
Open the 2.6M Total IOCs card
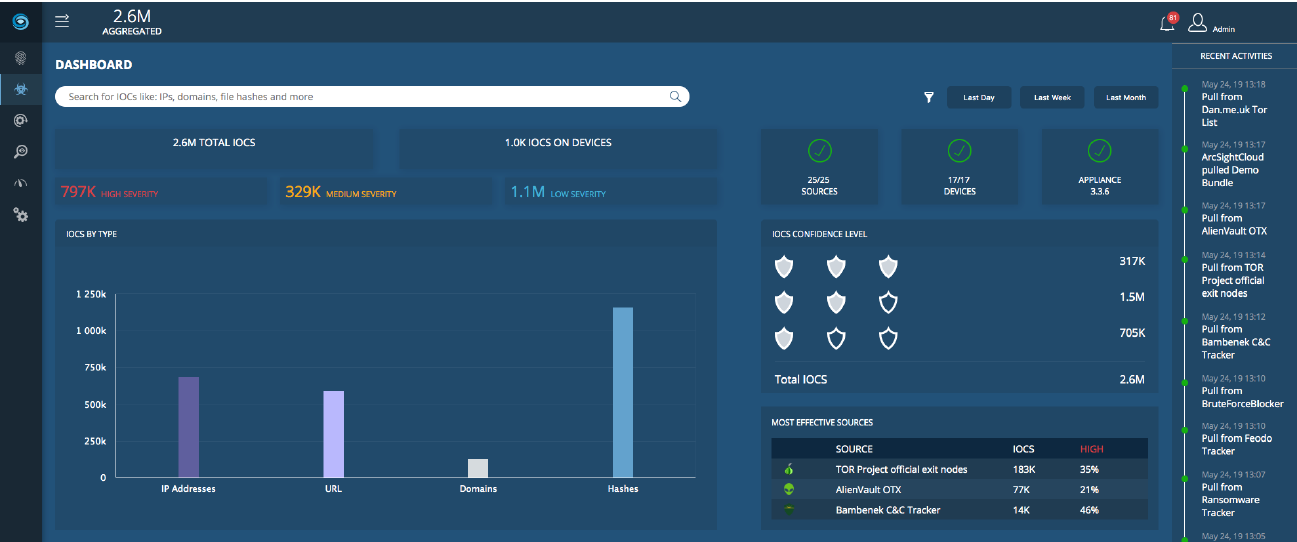point(214,149)
